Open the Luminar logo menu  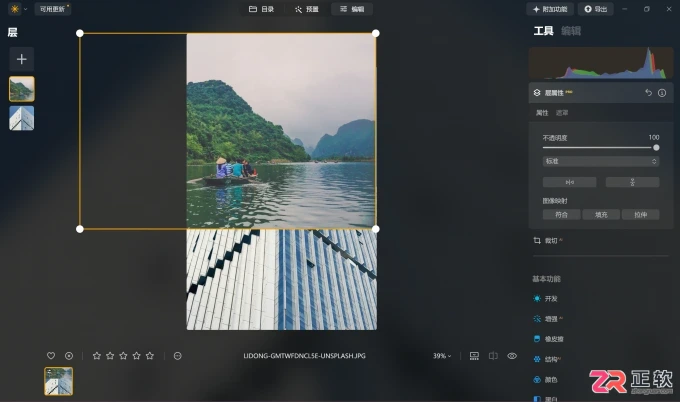pyautogui.click(x=15, y=9)
